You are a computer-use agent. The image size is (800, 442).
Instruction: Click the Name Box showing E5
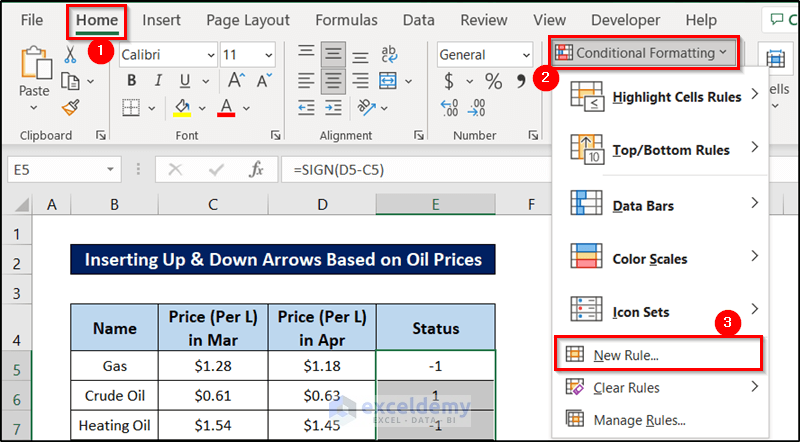coord(64,169)
